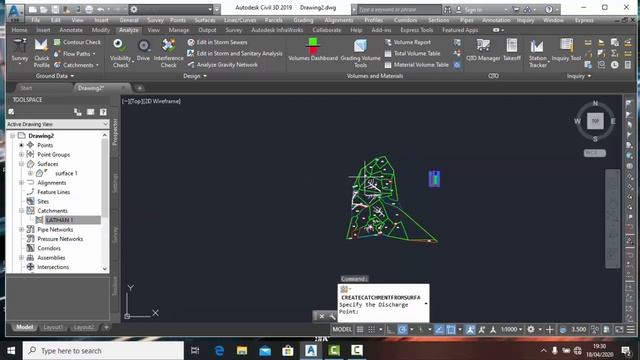Toggle 2D object snap square icon
This screenshot has height=360, width=640.
click(451, 329)
